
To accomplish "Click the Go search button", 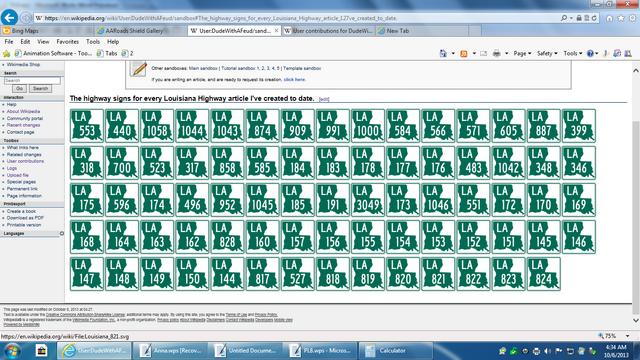I will click(19, 89).
